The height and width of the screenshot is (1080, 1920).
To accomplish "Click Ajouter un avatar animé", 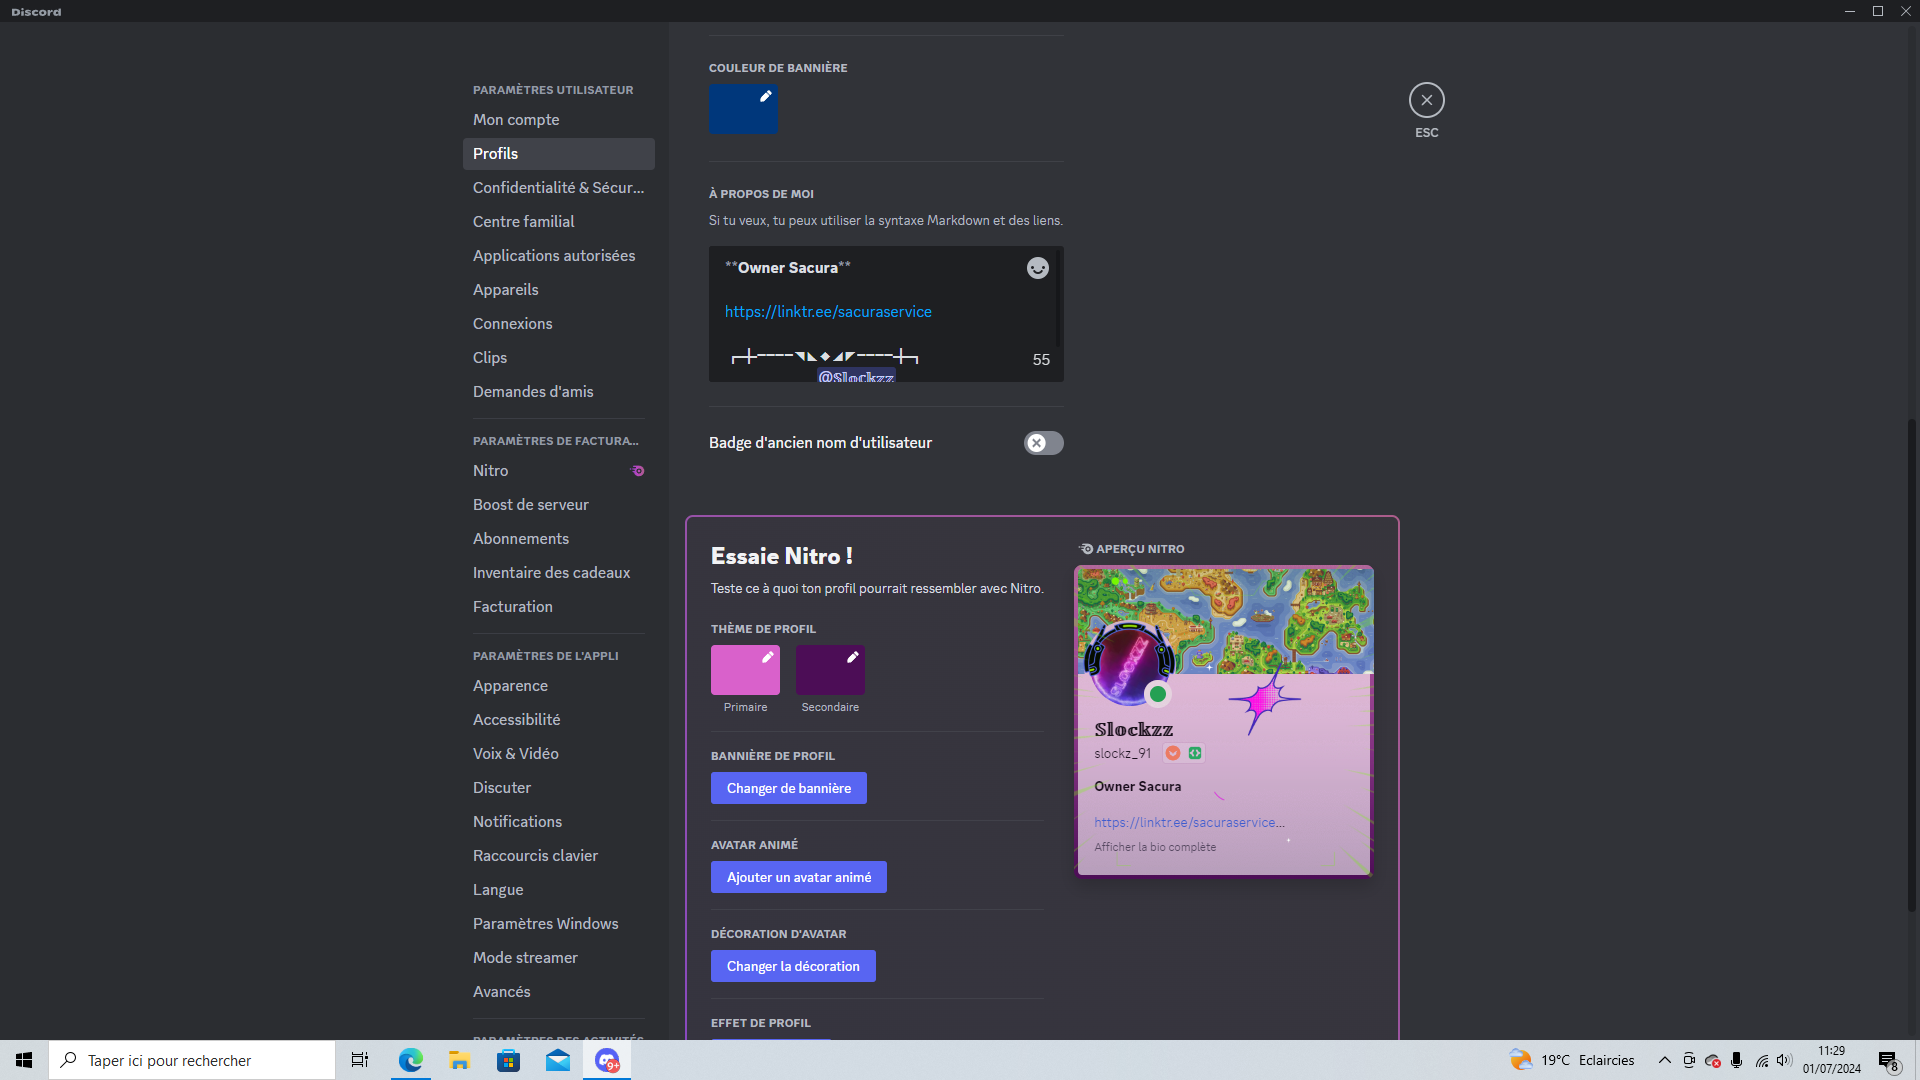I will tap(798, 877).
